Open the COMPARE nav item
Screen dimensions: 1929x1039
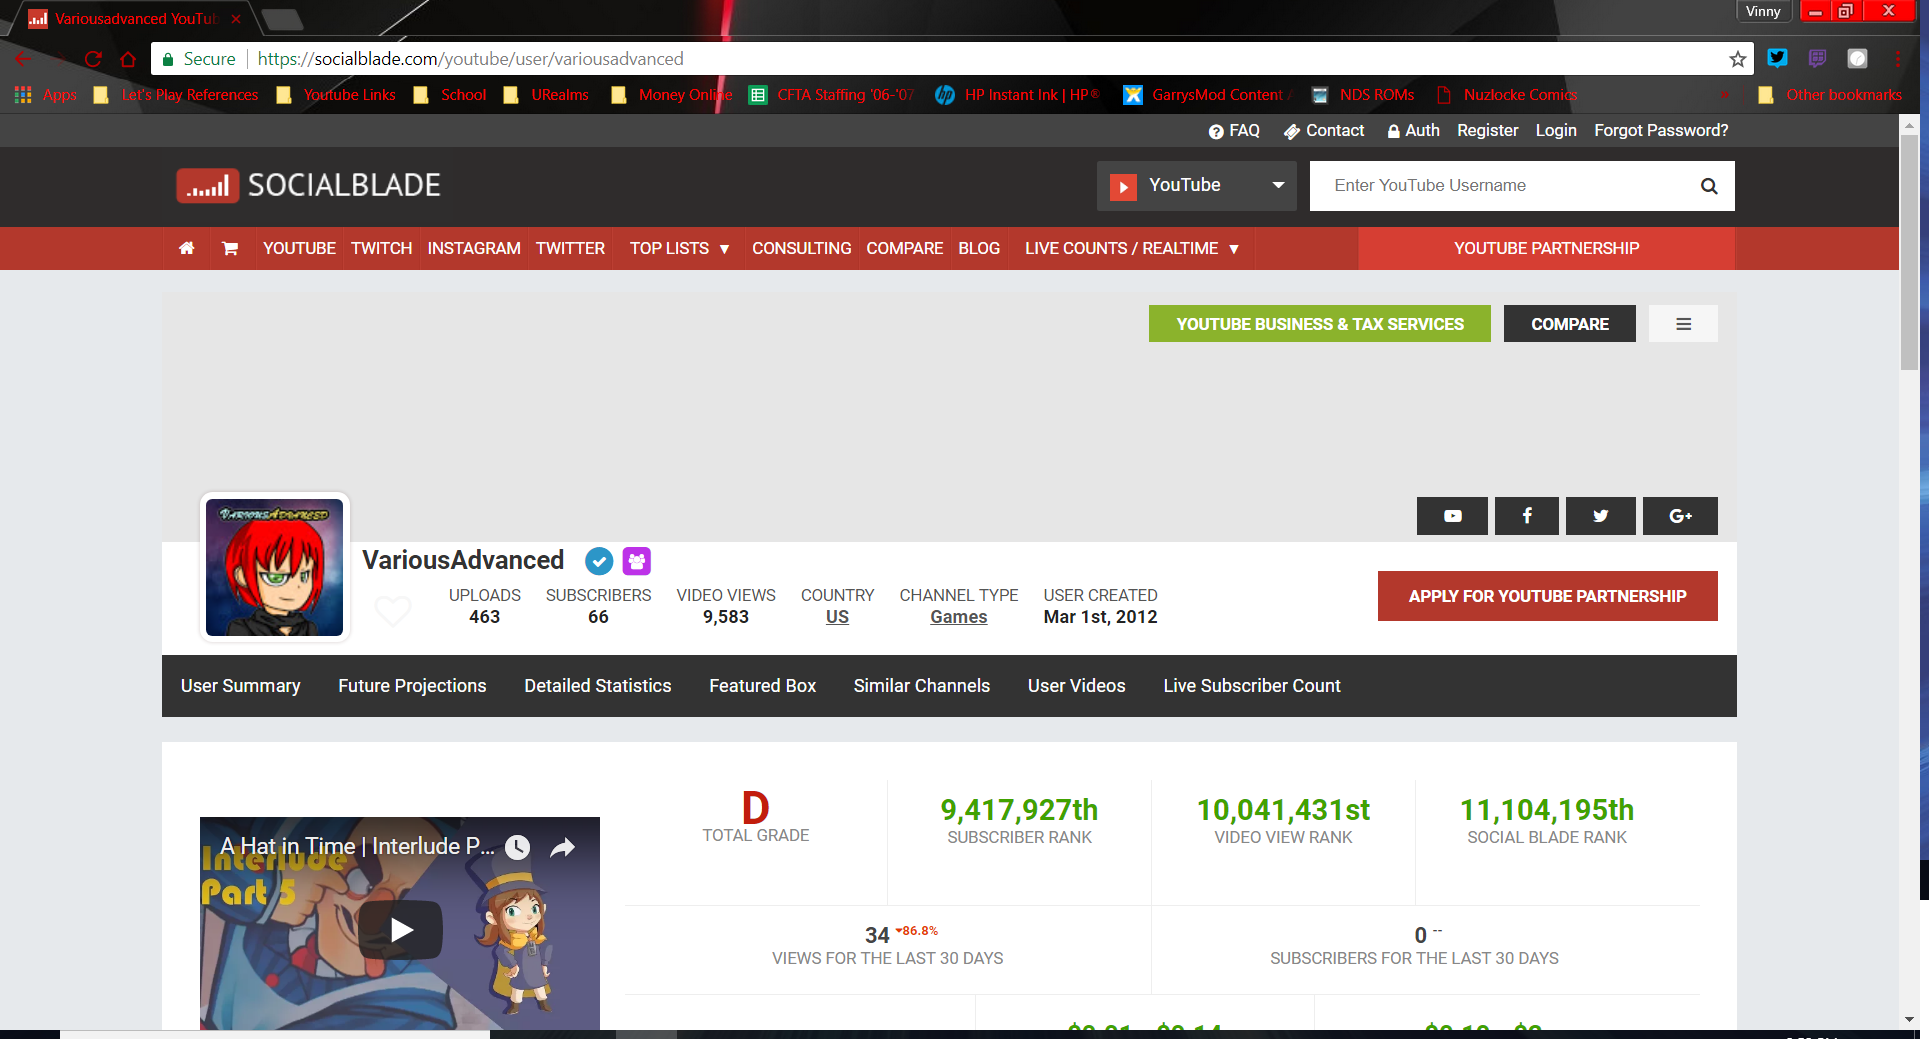(x=905, y=248)
